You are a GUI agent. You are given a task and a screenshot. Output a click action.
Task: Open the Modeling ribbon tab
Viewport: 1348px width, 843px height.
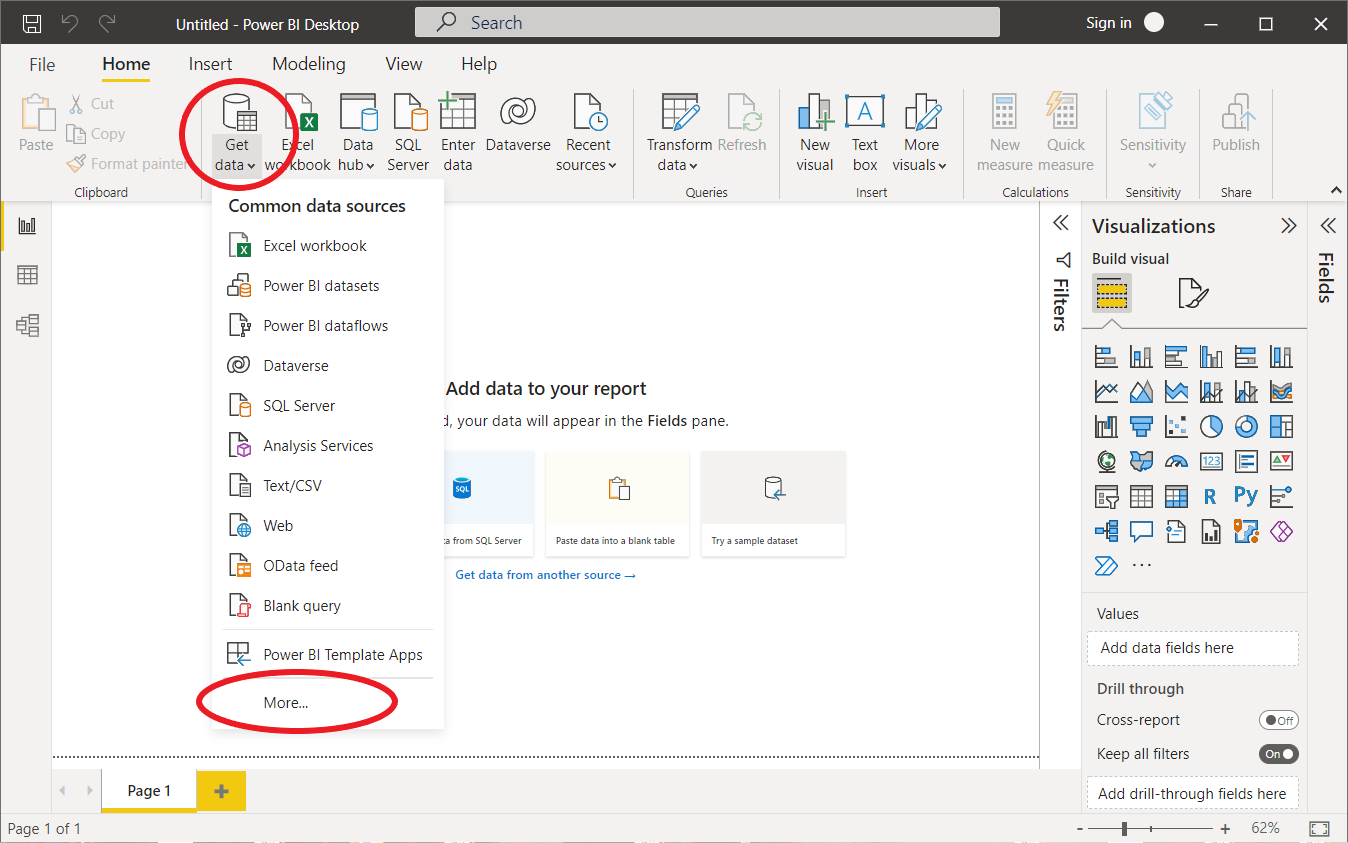tap(308, 64)
